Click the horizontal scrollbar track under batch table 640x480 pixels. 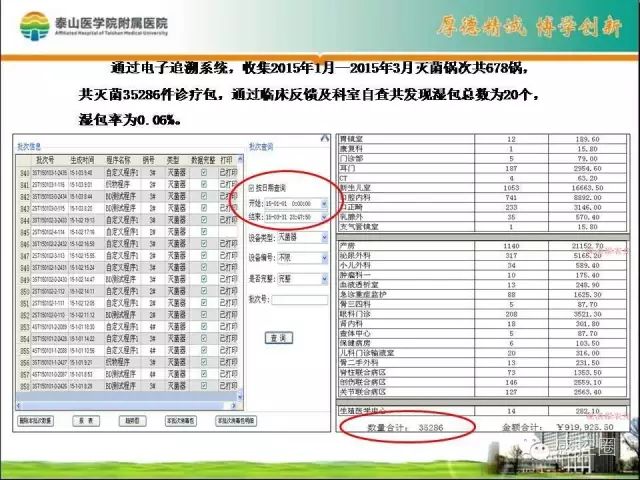(x=126, y=406)
